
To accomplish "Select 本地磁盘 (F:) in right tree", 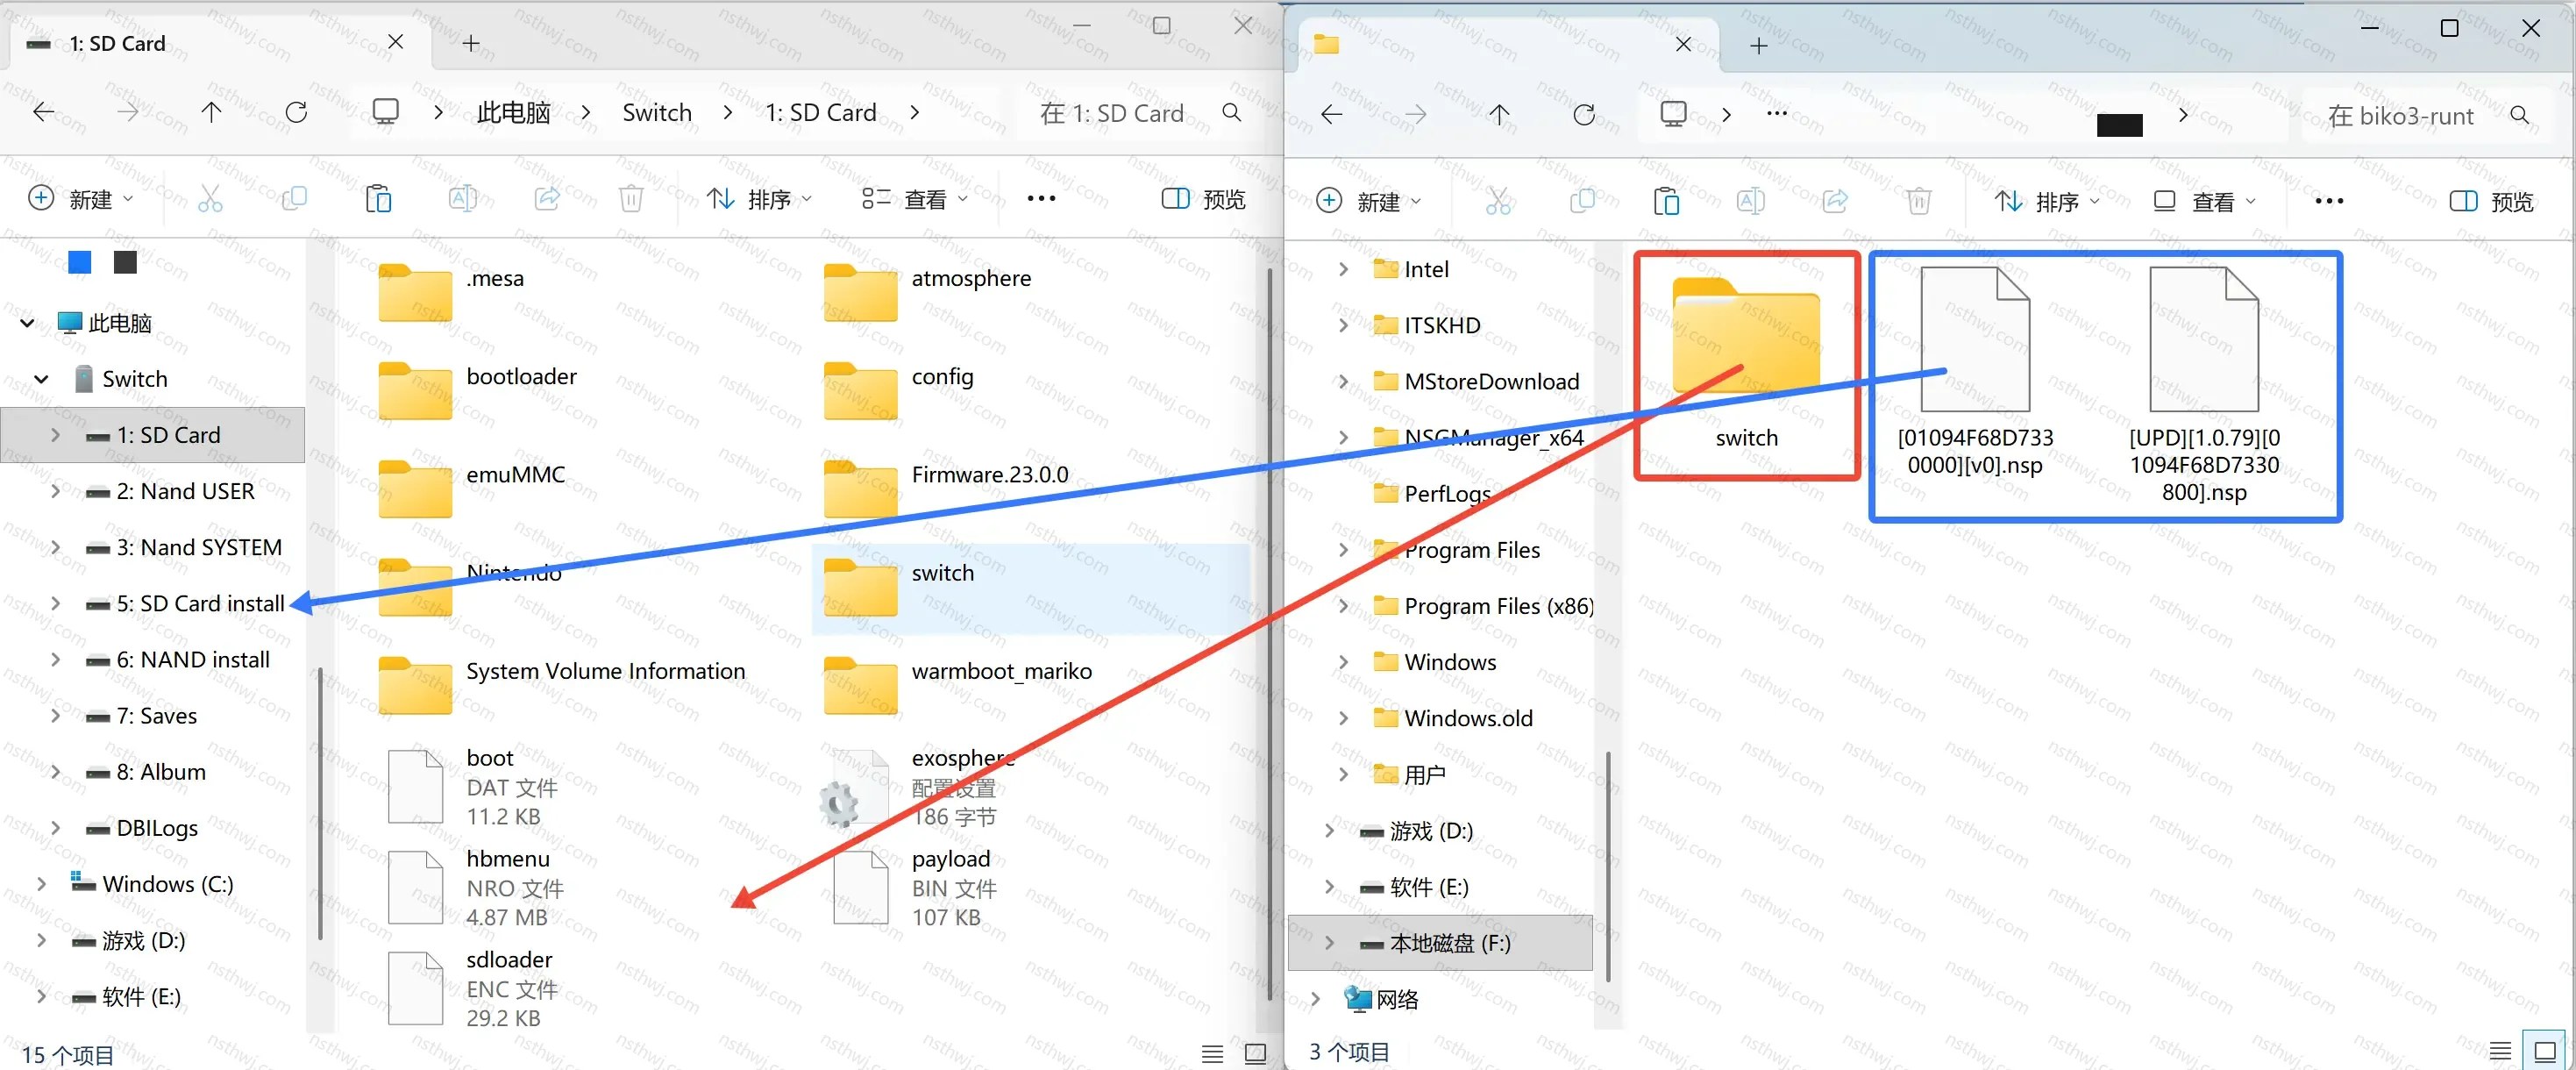I will [1440, 943].
